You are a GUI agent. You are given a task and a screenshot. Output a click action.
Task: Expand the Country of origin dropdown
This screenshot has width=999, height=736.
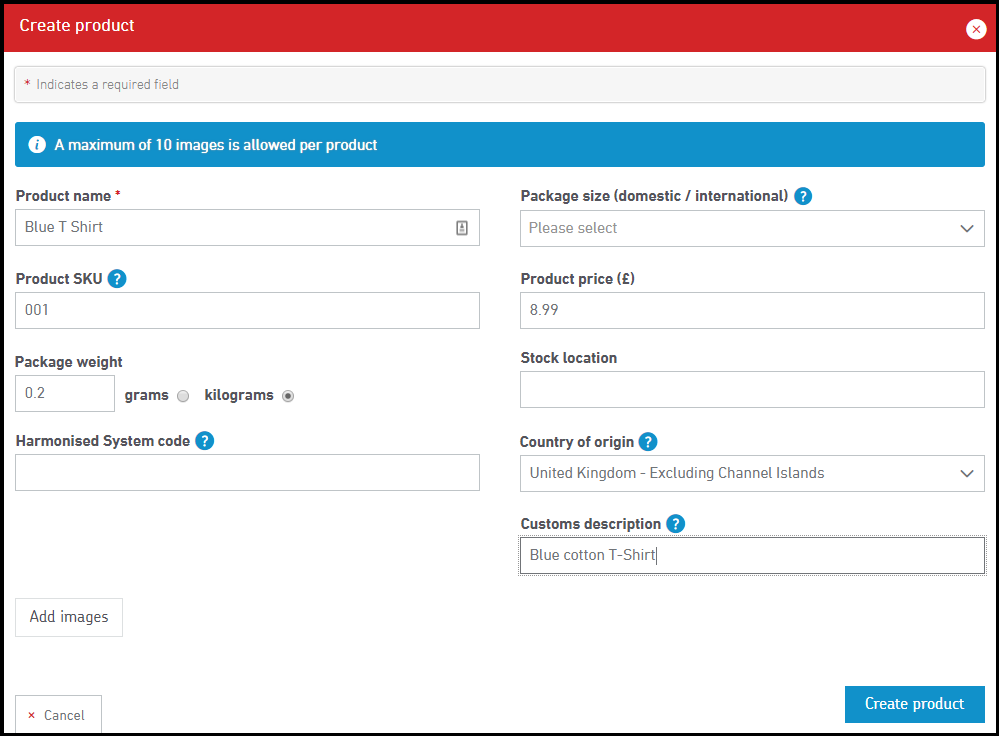pyautogui.click(x=752, y=473)
